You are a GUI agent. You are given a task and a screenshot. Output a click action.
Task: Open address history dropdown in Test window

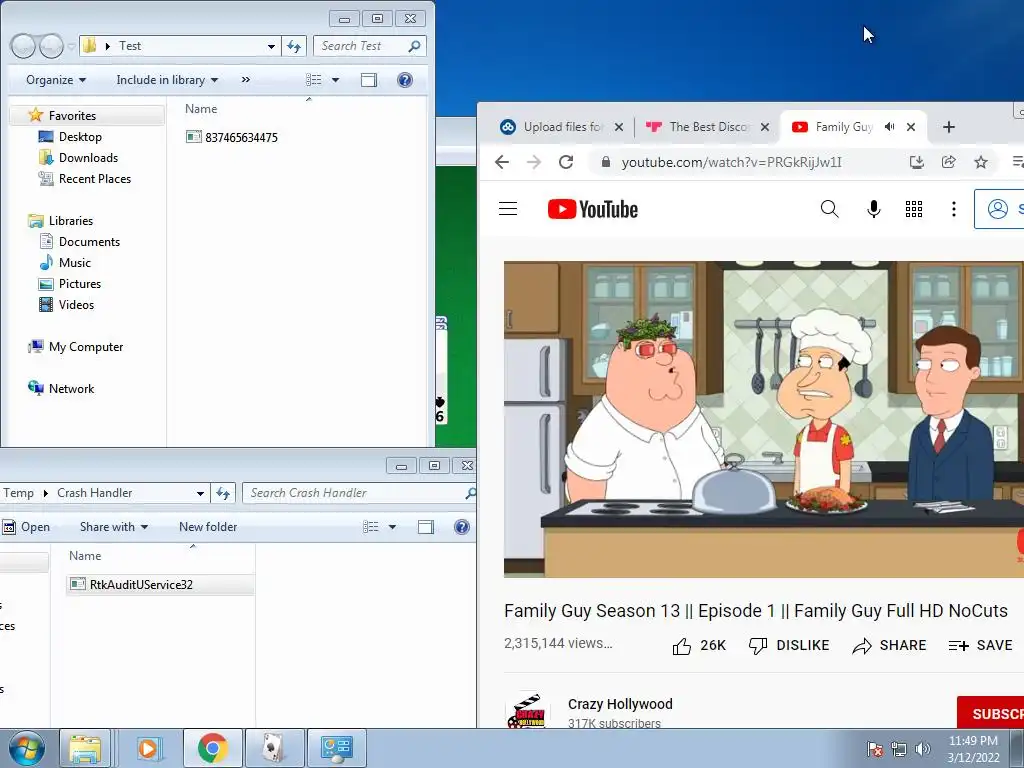(x=271, y=46)
